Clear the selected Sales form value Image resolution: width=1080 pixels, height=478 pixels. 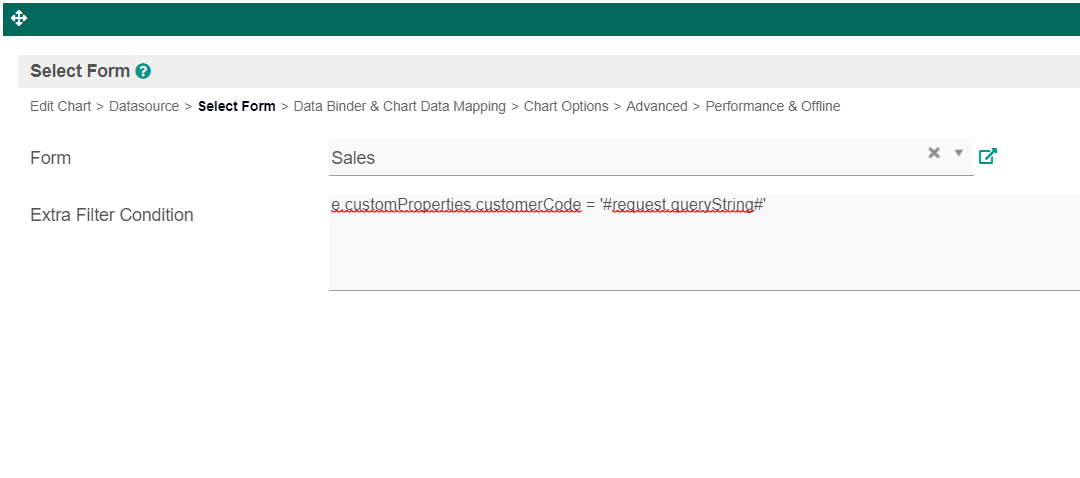pyautogui.click(x=934, y=153)
